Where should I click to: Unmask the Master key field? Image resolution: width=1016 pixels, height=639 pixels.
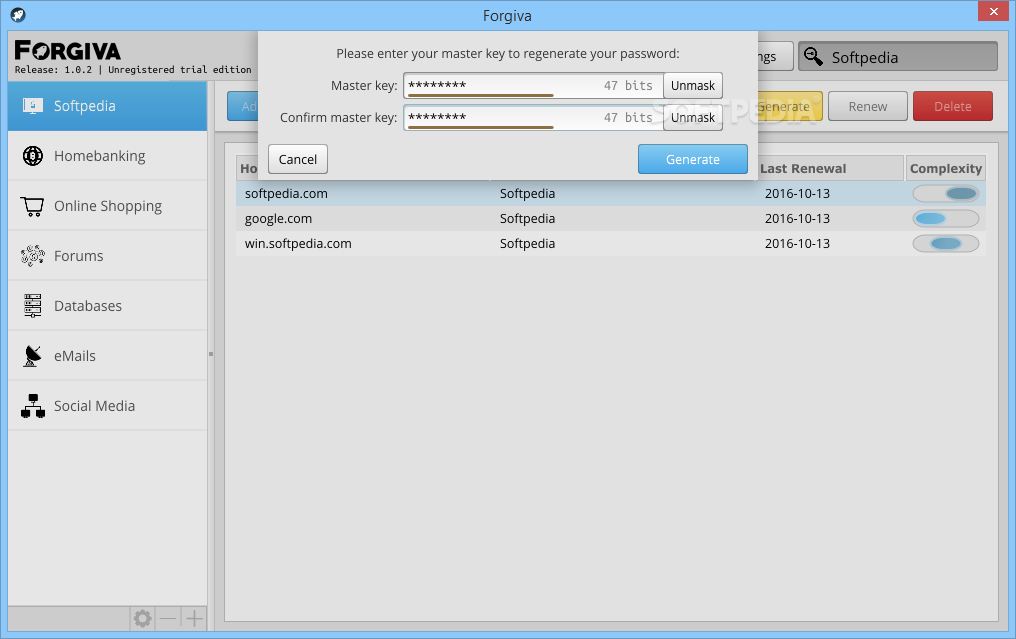tap(693, 86)
